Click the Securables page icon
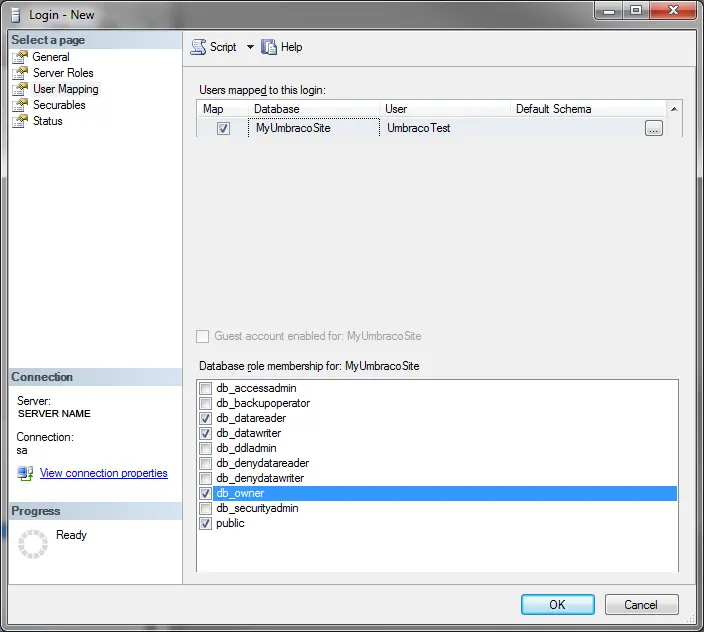Screen dimensions: 704x632 click(x=20, y=105)
